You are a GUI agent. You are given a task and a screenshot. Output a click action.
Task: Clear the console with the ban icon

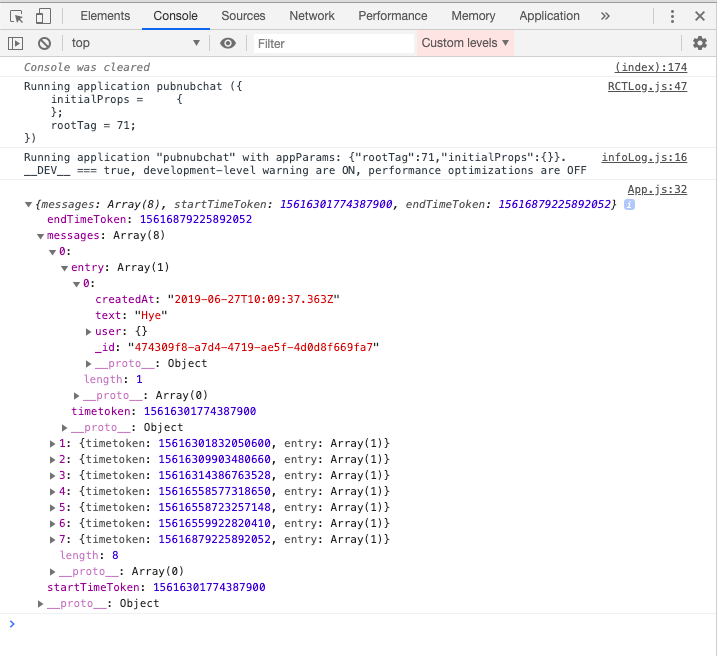click(x=44, y=43)
